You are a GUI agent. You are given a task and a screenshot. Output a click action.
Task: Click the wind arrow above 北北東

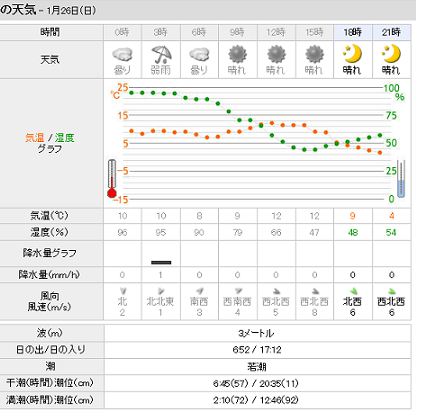161,291
